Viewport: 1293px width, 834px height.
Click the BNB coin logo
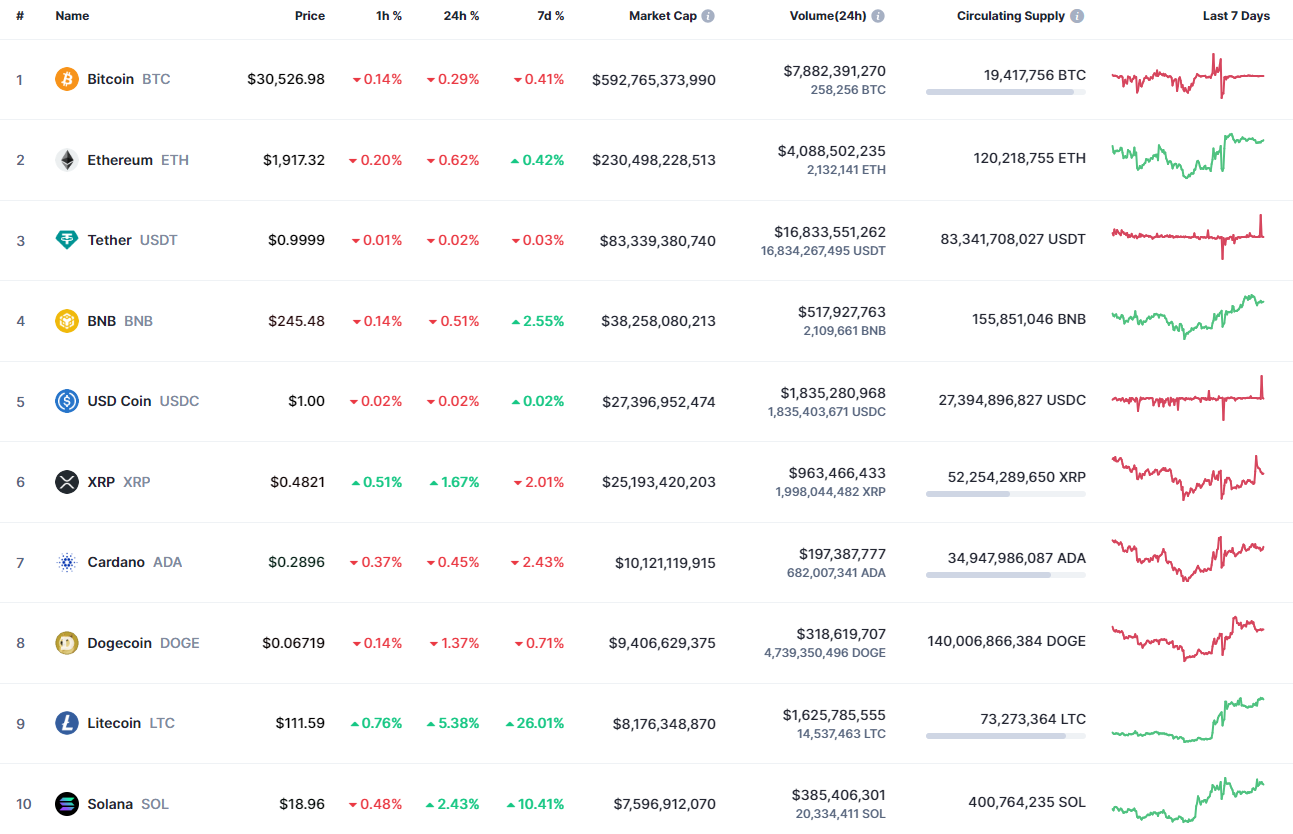pyautogui.click(x=66, y=321)
